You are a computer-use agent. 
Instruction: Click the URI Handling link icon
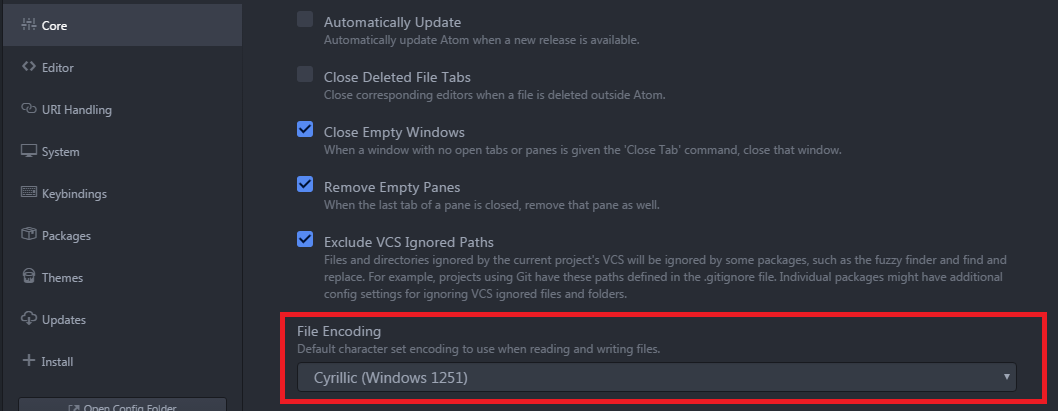click(x=28, y=109)
